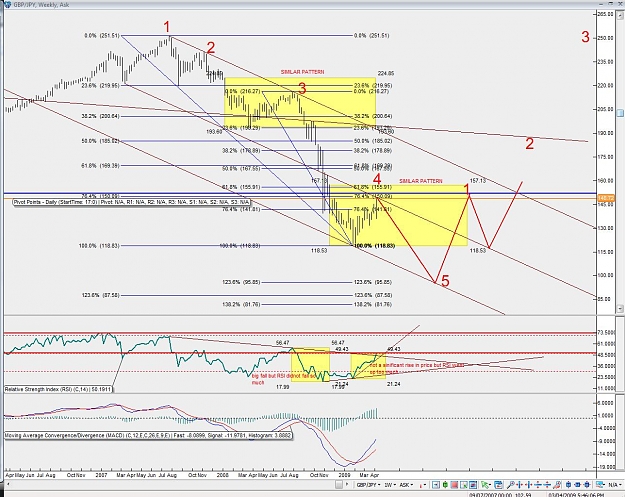Click the small right-arrow beside the gray square
The height and width of the screenshot is (497, 625).
[347, 484]
